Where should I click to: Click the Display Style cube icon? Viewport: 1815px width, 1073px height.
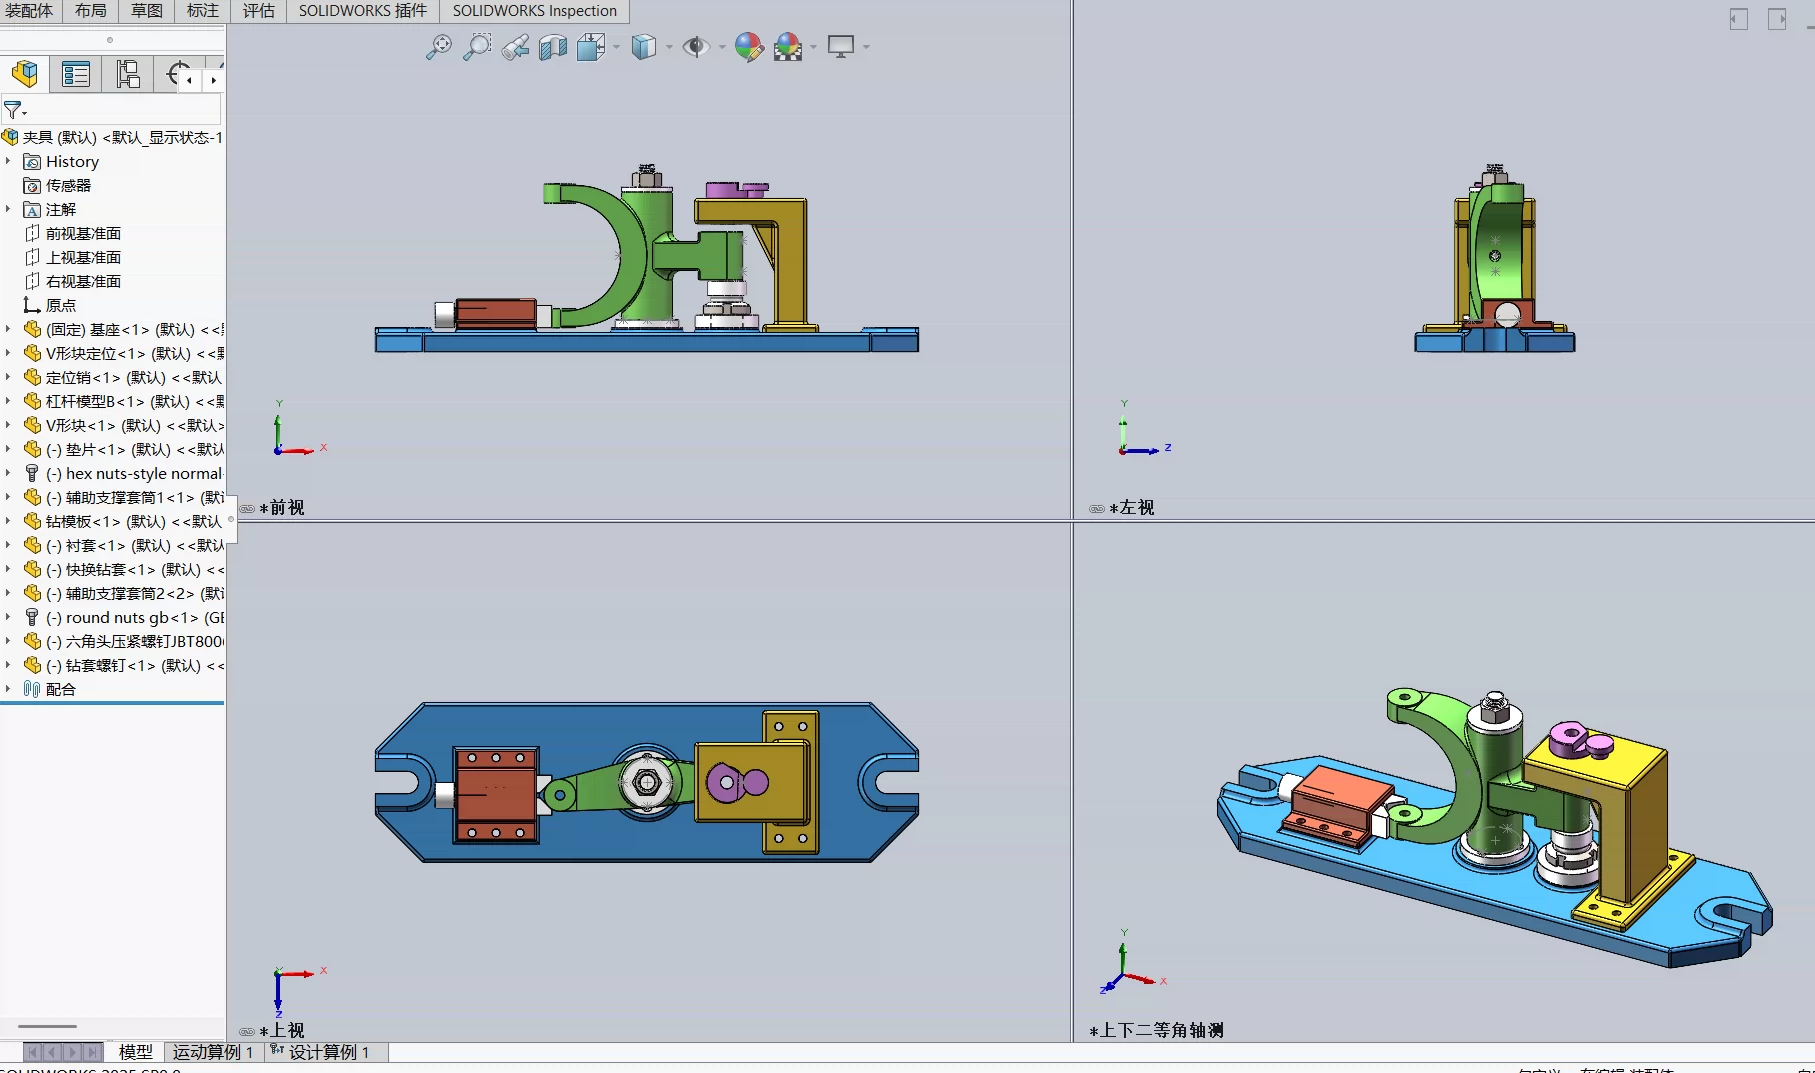tap(644, 47)
